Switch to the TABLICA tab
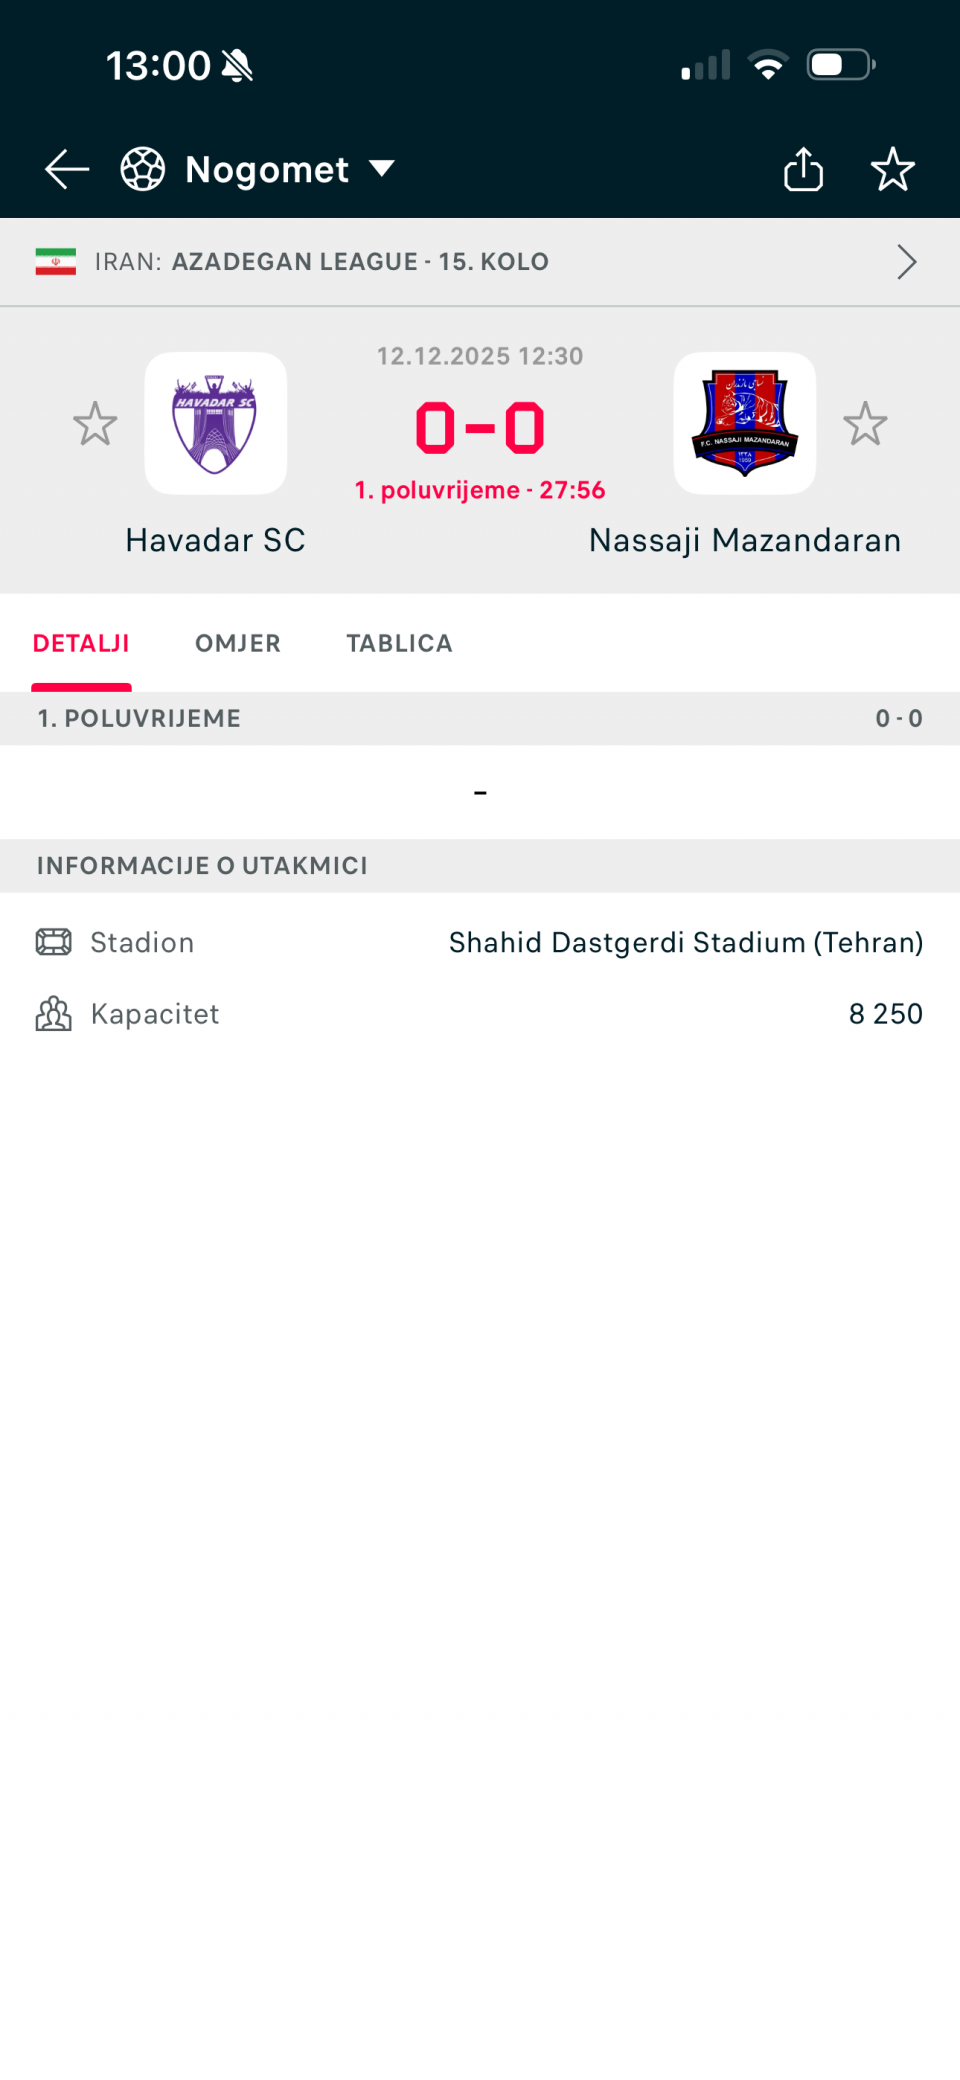 click(399, 643)
